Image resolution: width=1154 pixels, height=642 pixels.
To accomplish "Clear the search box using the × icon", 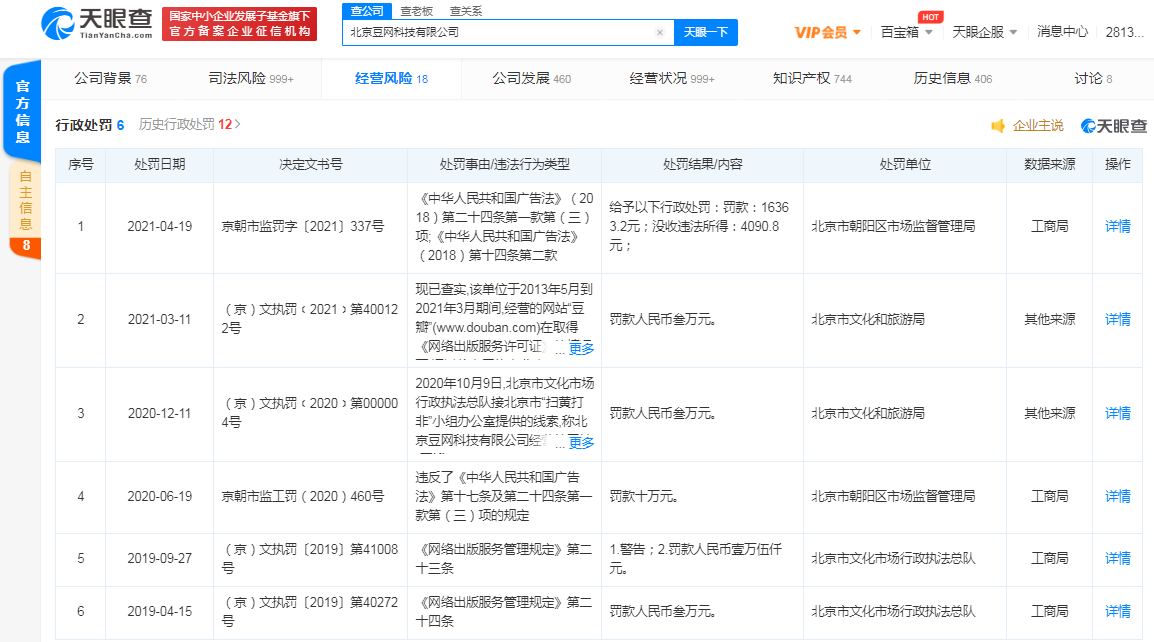I will click(x=660, y=32).
